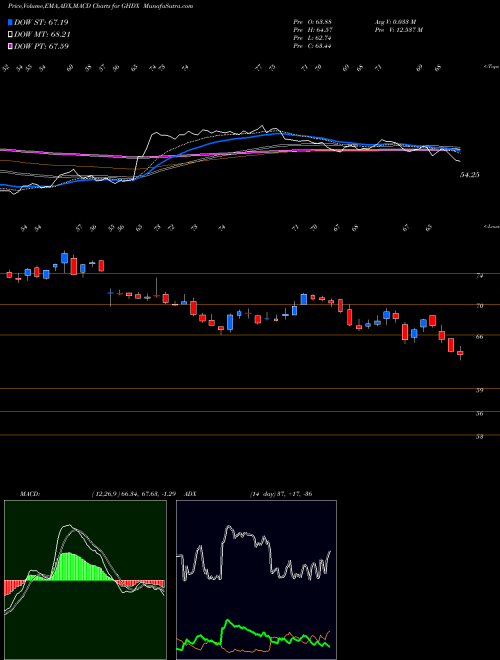Click the 74 price axis label
The height and width of the screenshot is (660, 500).
coord(479,276)
